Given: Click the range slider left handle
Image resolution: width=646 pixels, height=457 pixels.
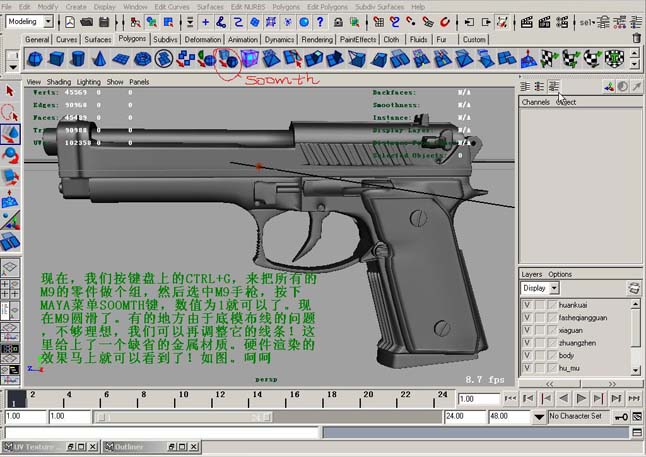Looking at the screenshot, I should 102,417.
